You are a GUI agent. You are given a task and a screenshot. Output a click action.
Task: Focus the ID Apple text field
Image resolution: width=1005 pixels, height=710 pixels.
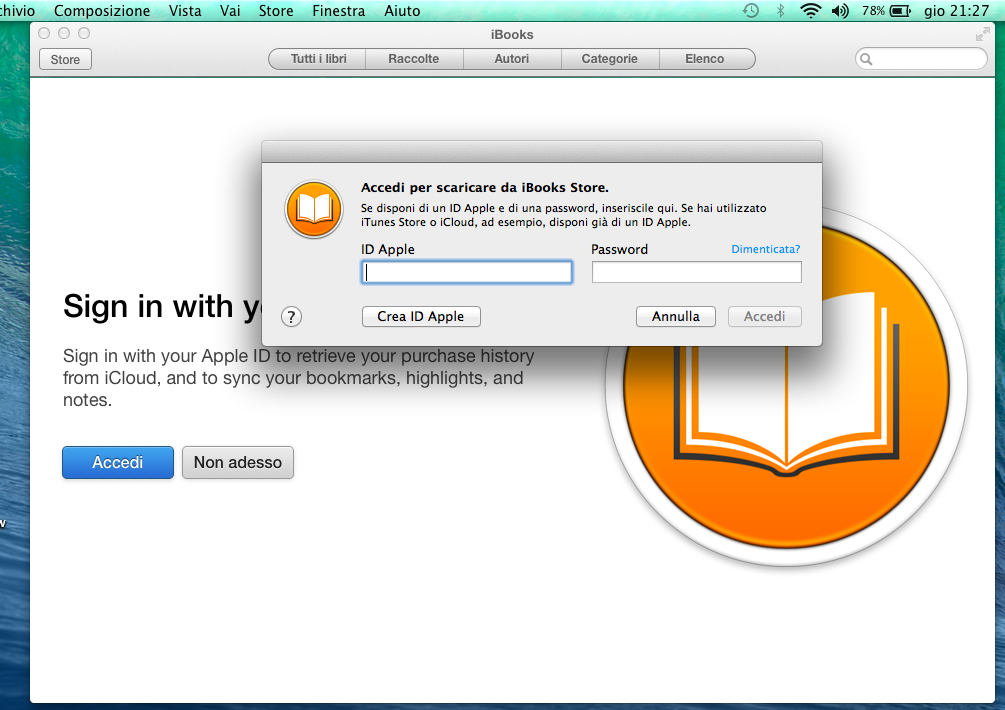[x=467, y=272]
